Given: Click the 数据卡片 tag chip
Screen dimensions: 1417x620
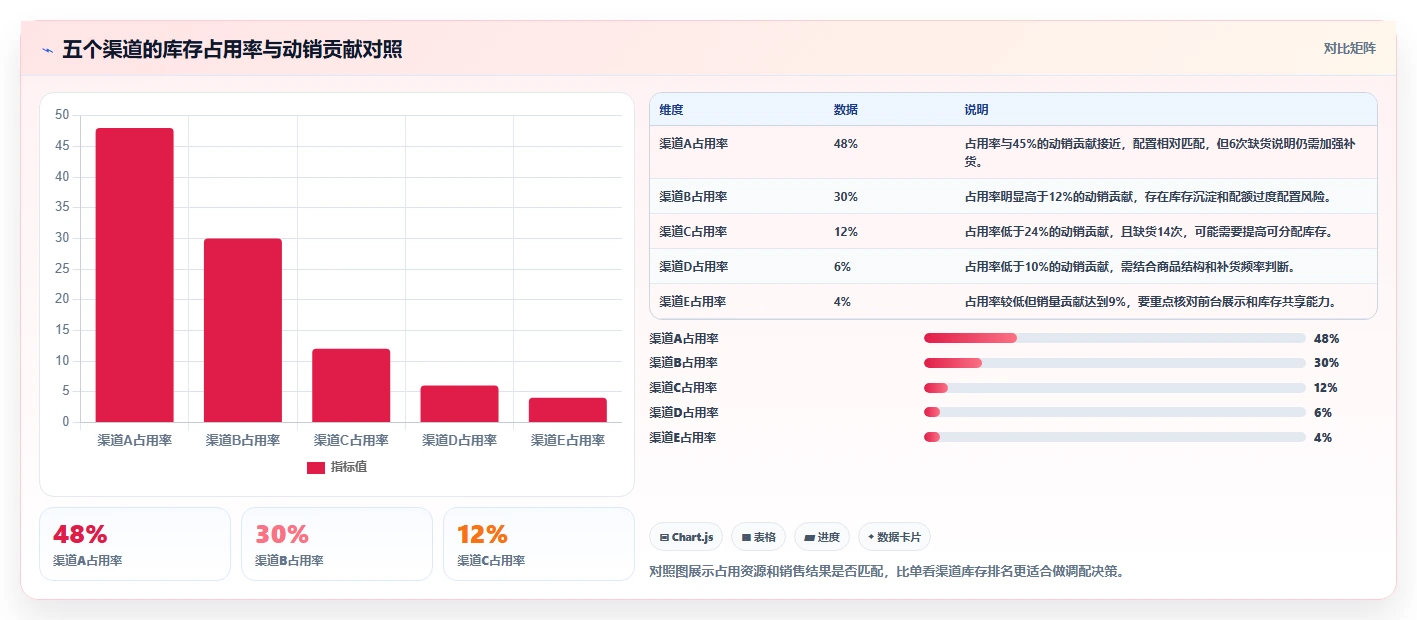Looking at the screenshot, I should [x=894, y=537].
